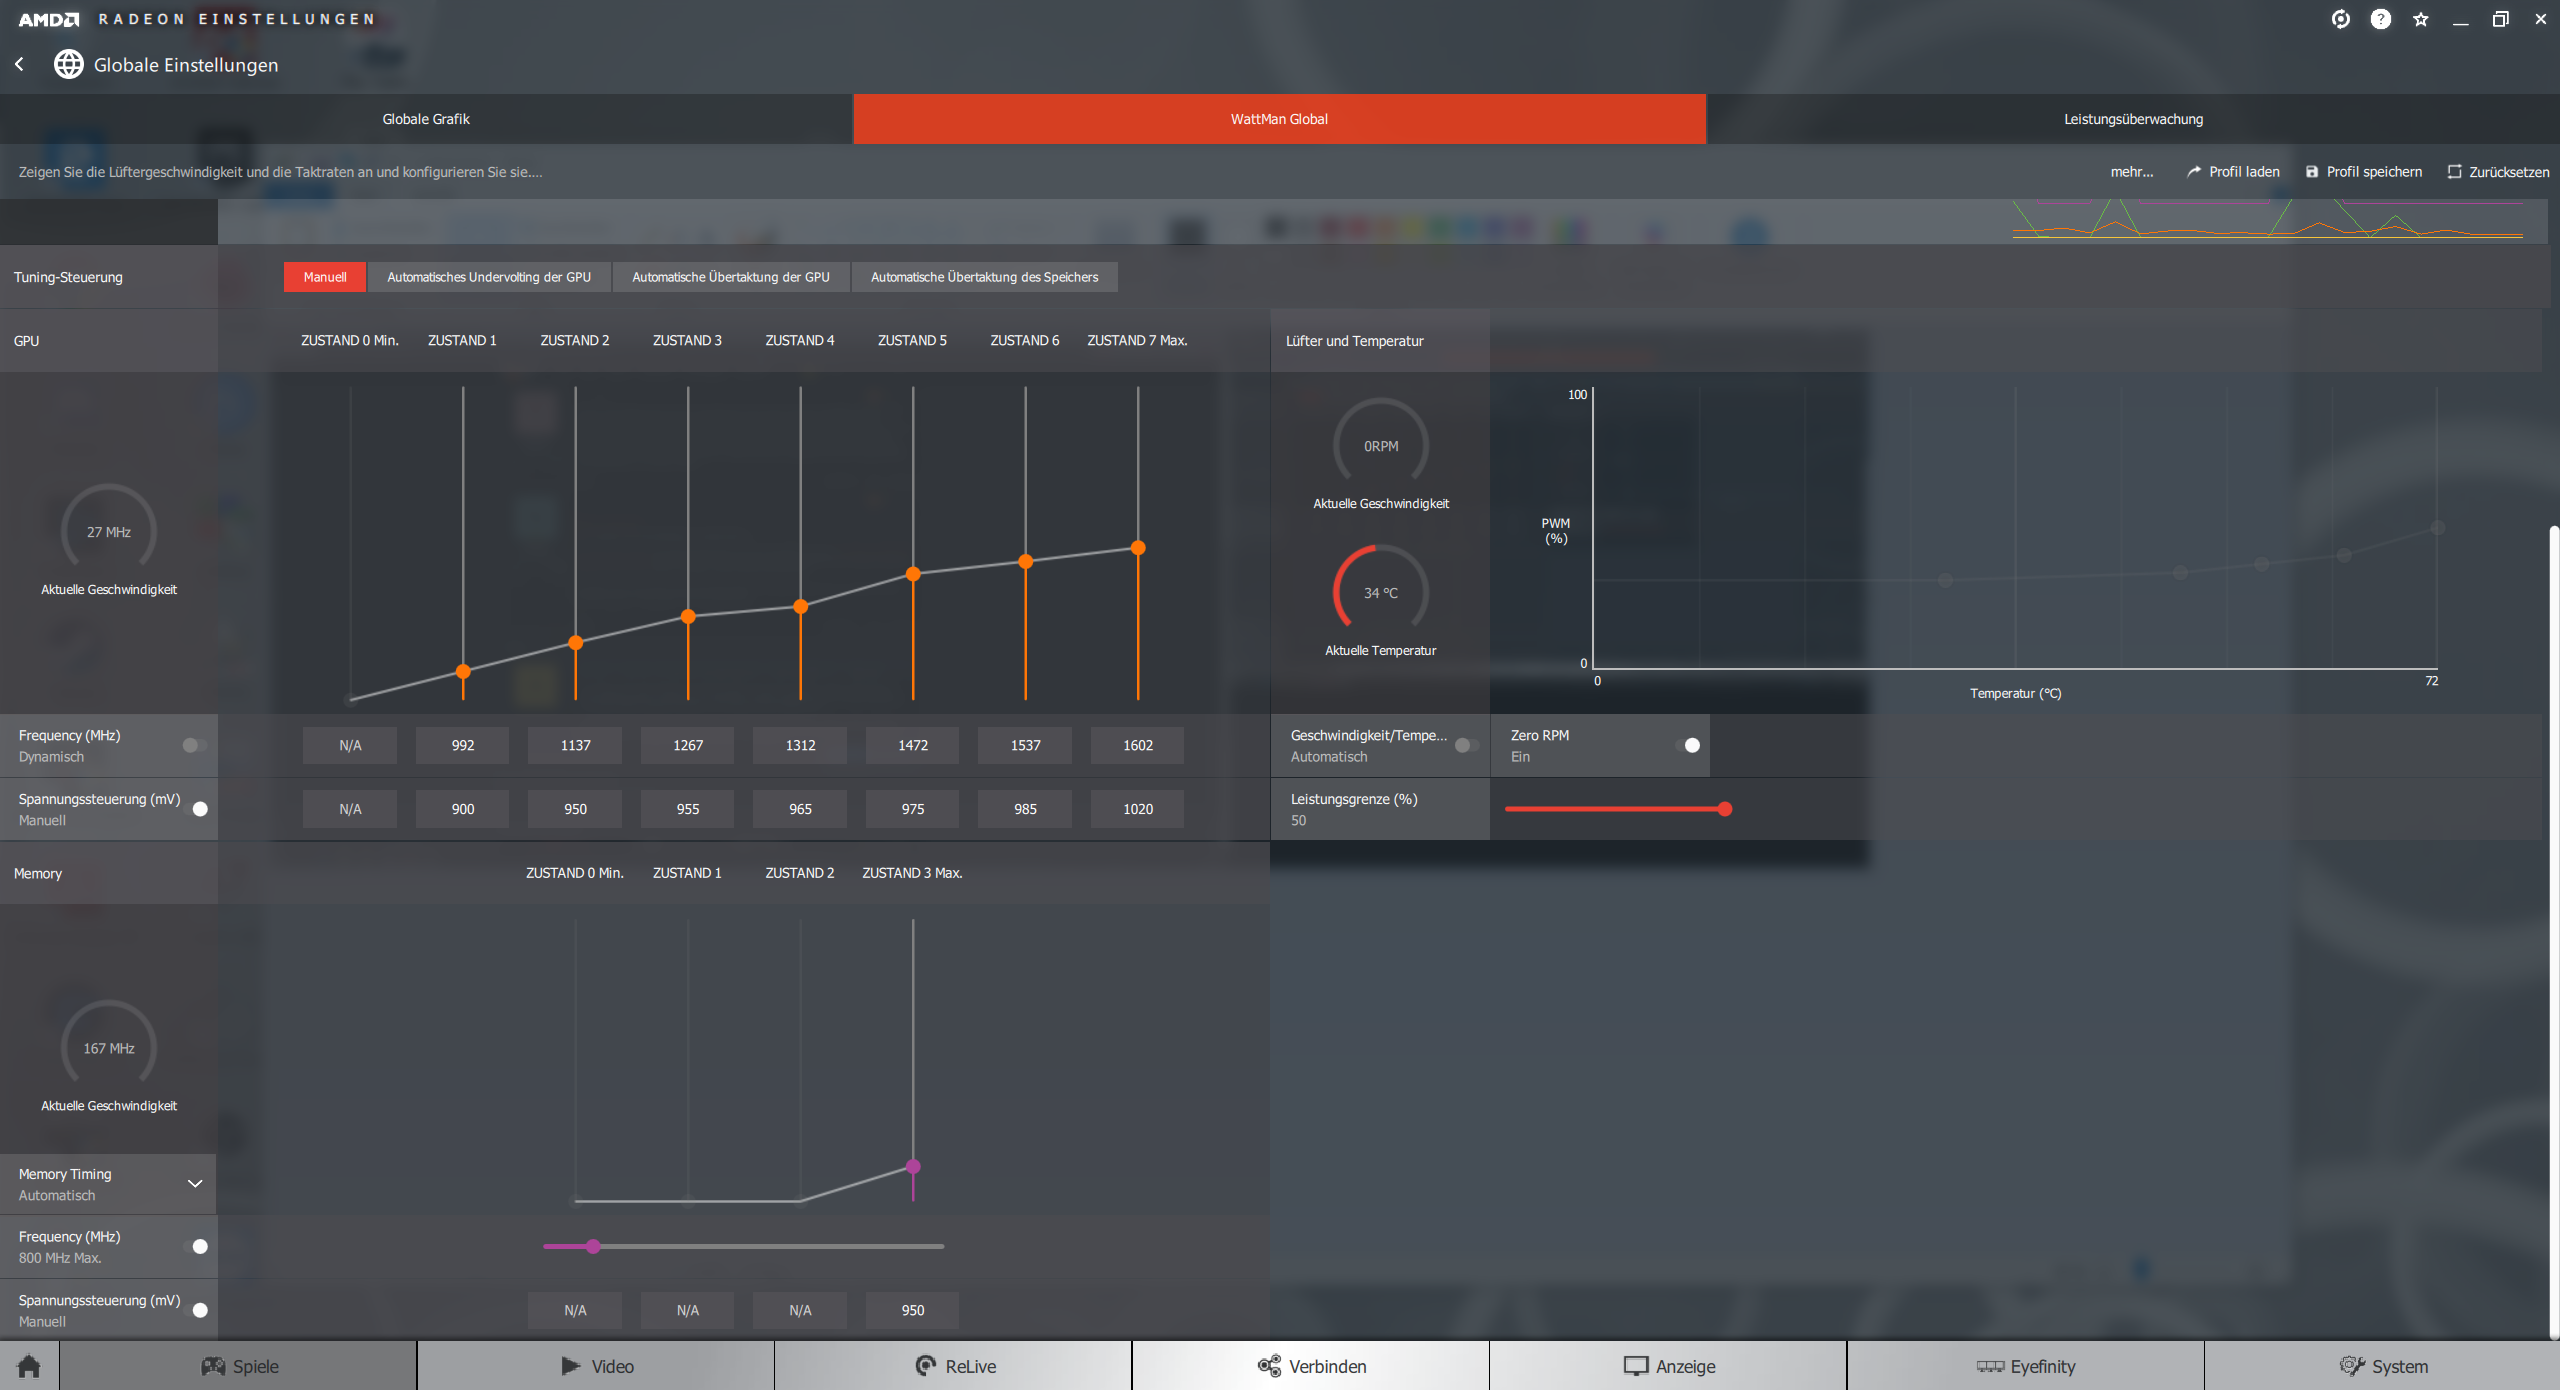The height and width of the screenshot is (1390, 2560).
Task: Open the mehr... menu
Action: pos(2131,172)
